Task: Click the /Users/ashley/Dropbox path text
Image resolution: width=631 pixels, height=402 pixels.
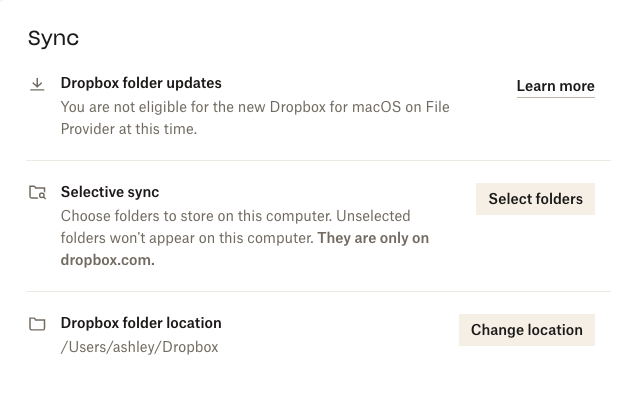Action: coord(139,347)
